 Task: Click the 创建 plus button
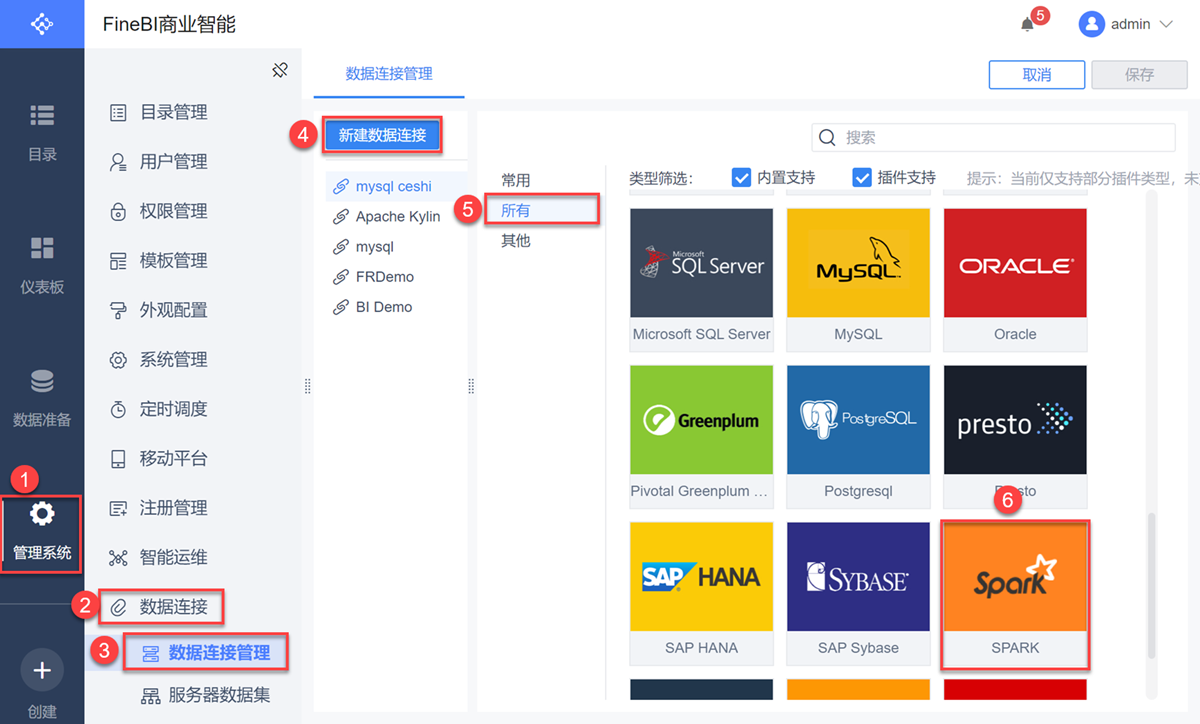(x=42, y=670)
